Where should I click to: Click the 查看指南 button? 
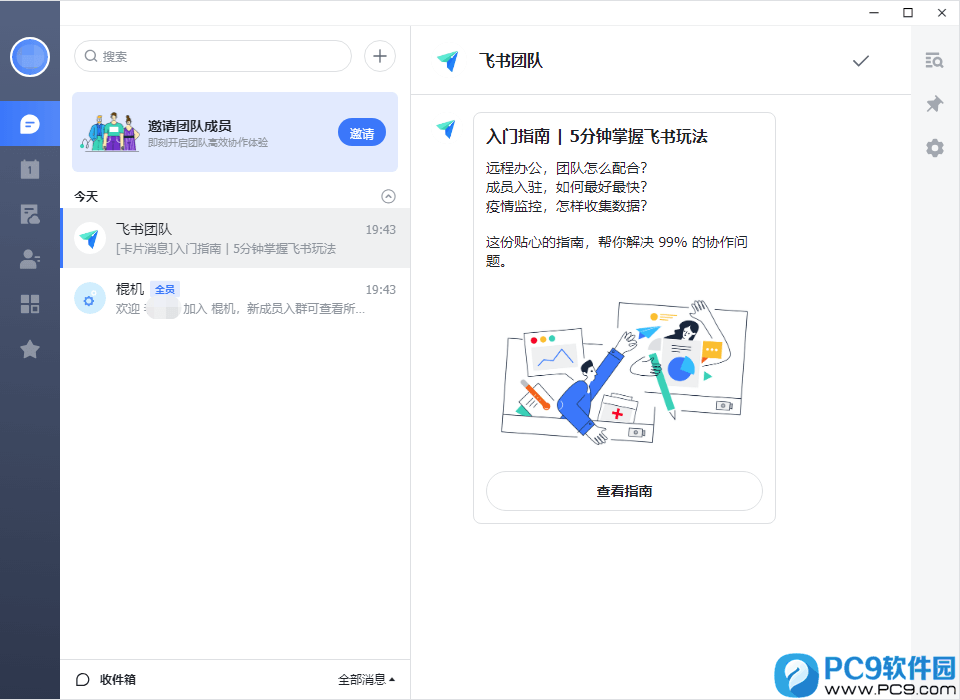coord(624,491)
